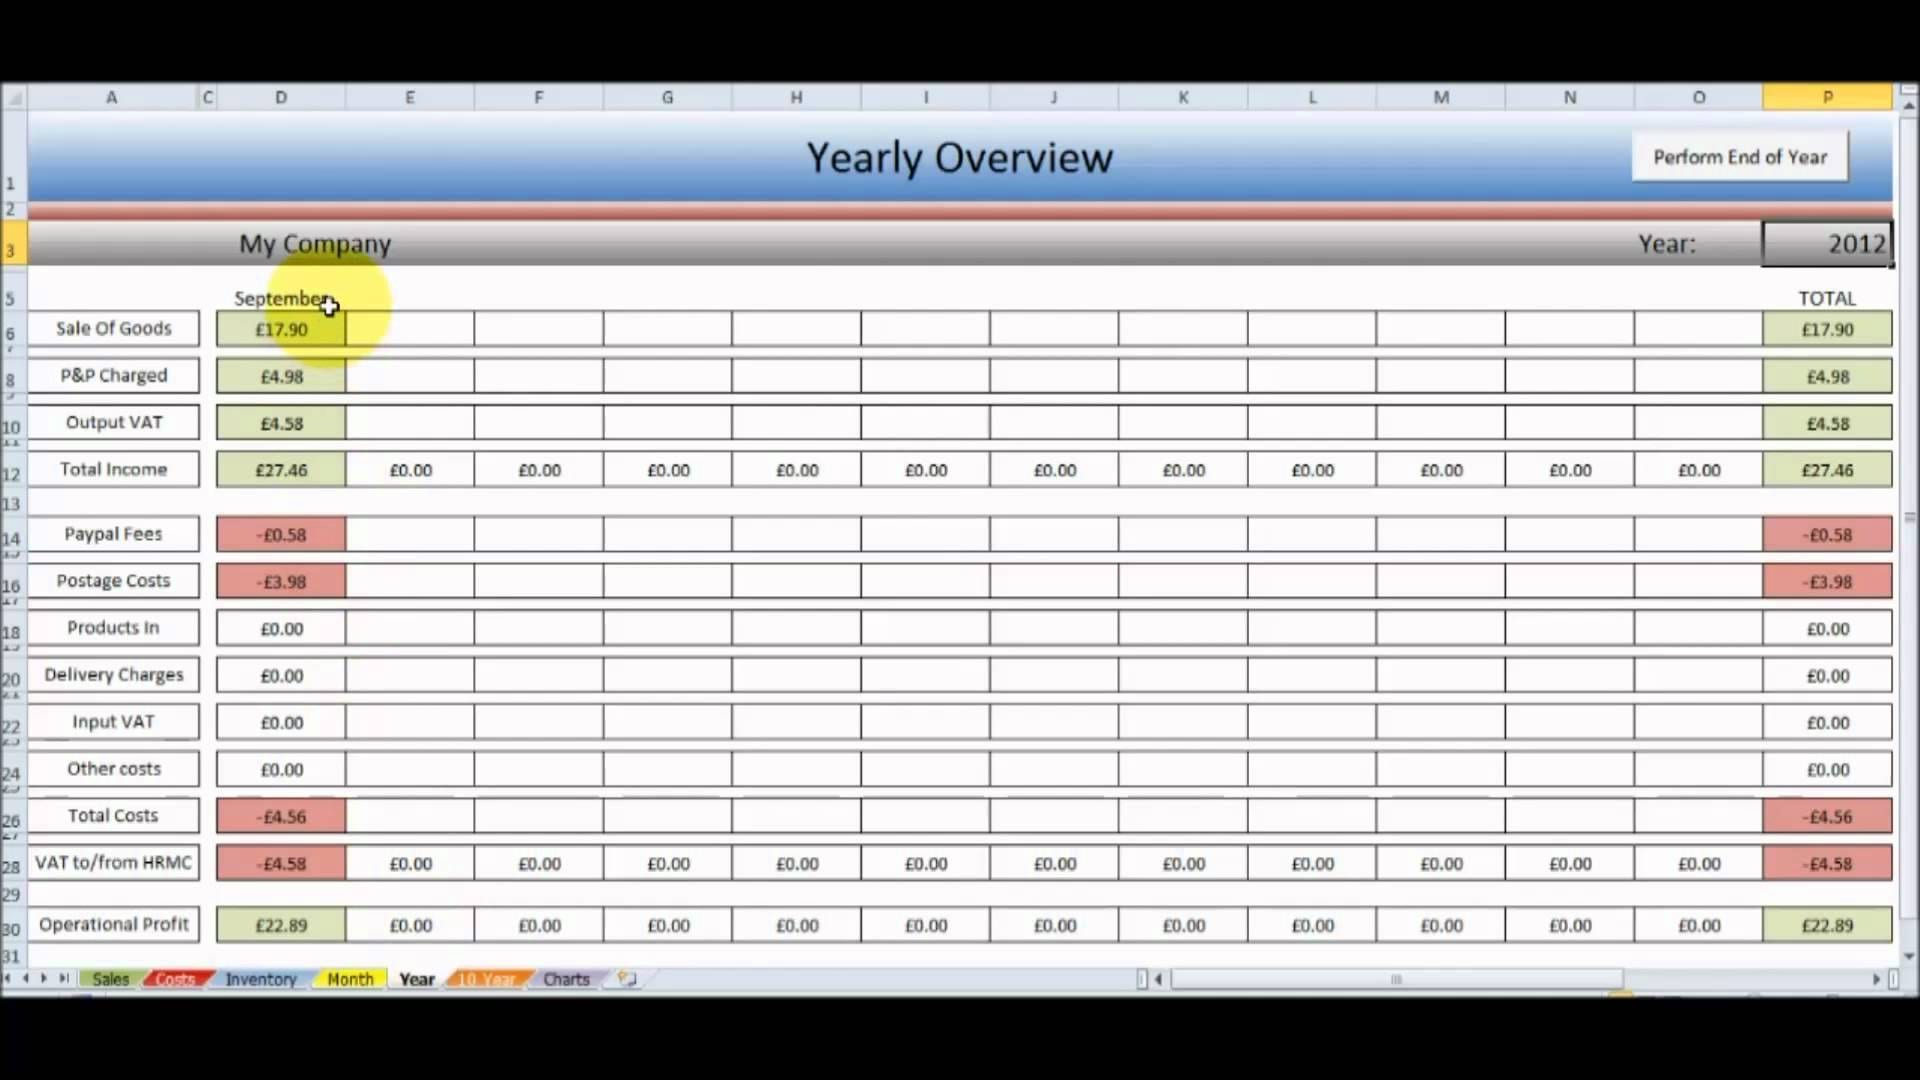Image resolution: width=1920 pixels, height=1080 pixels.
Task: Select the September column header cell
Action: pyautogui.click(x=280, y=297)
